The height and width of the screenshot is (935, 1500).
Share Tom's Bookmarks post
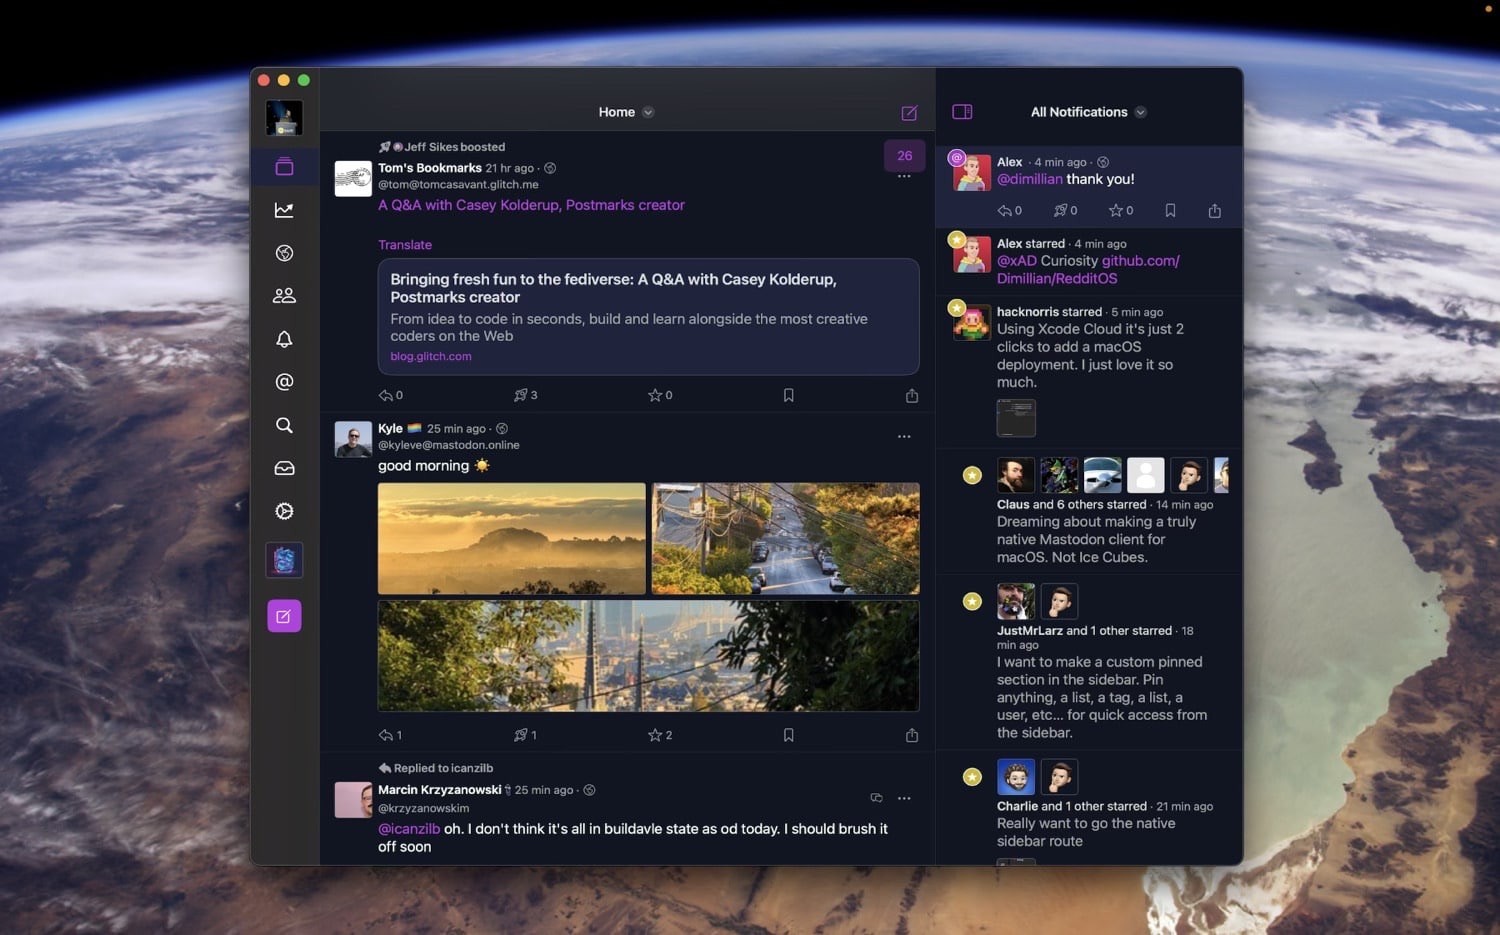[912, 395]
